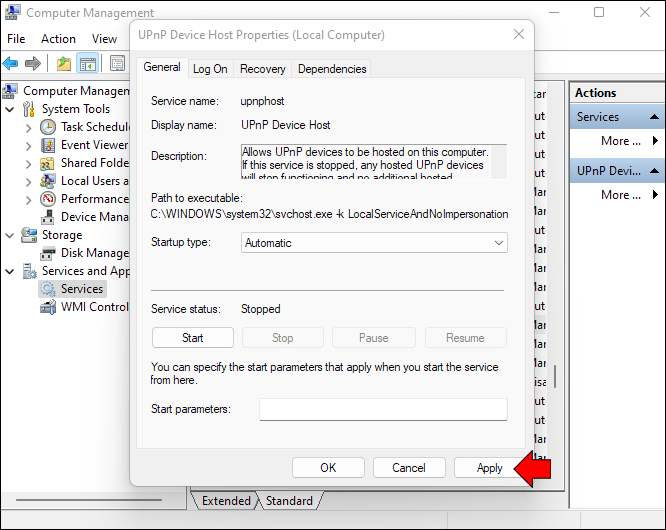Click the Storage drive icon
The height and width of the screenshot is (530, 666).
coord(29,235)
